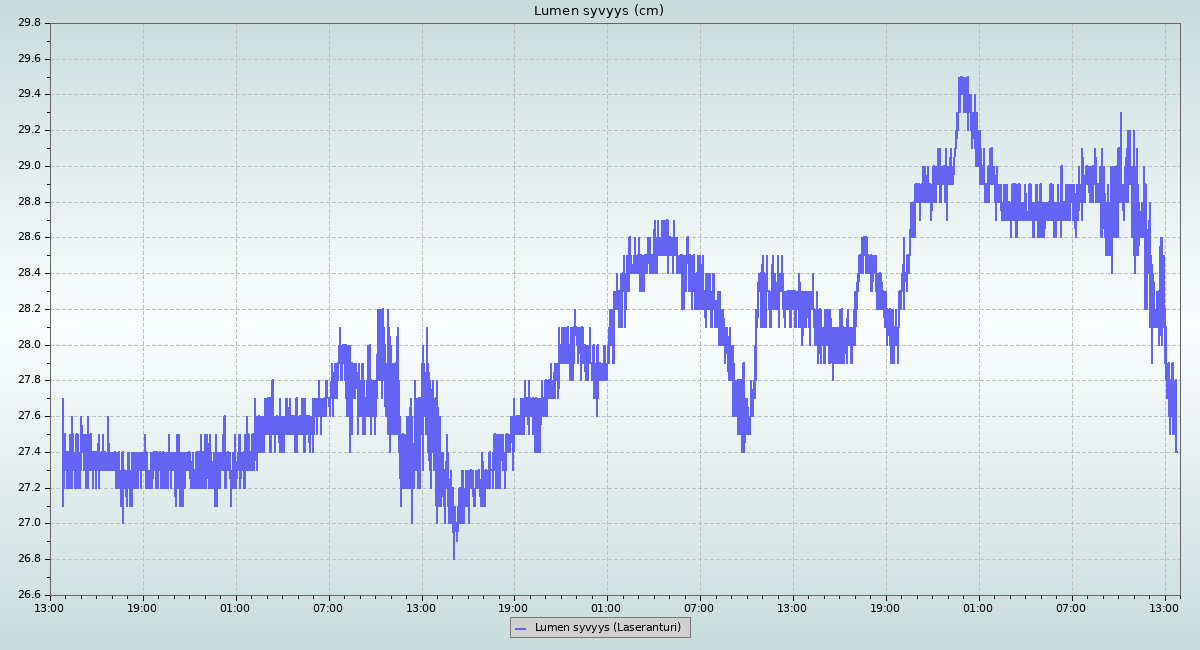Select the 27.0 vertical axis label

click(29, 523)
